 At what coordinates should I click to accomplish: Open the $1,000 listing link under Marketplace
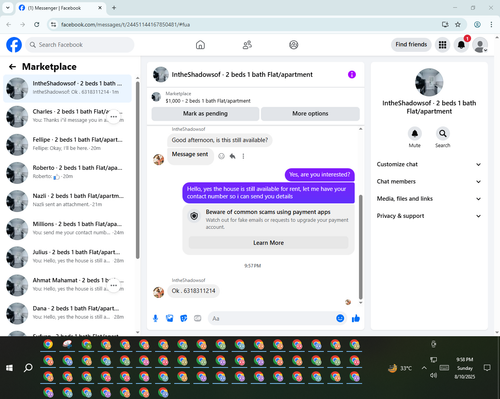[x=208, y=101]
